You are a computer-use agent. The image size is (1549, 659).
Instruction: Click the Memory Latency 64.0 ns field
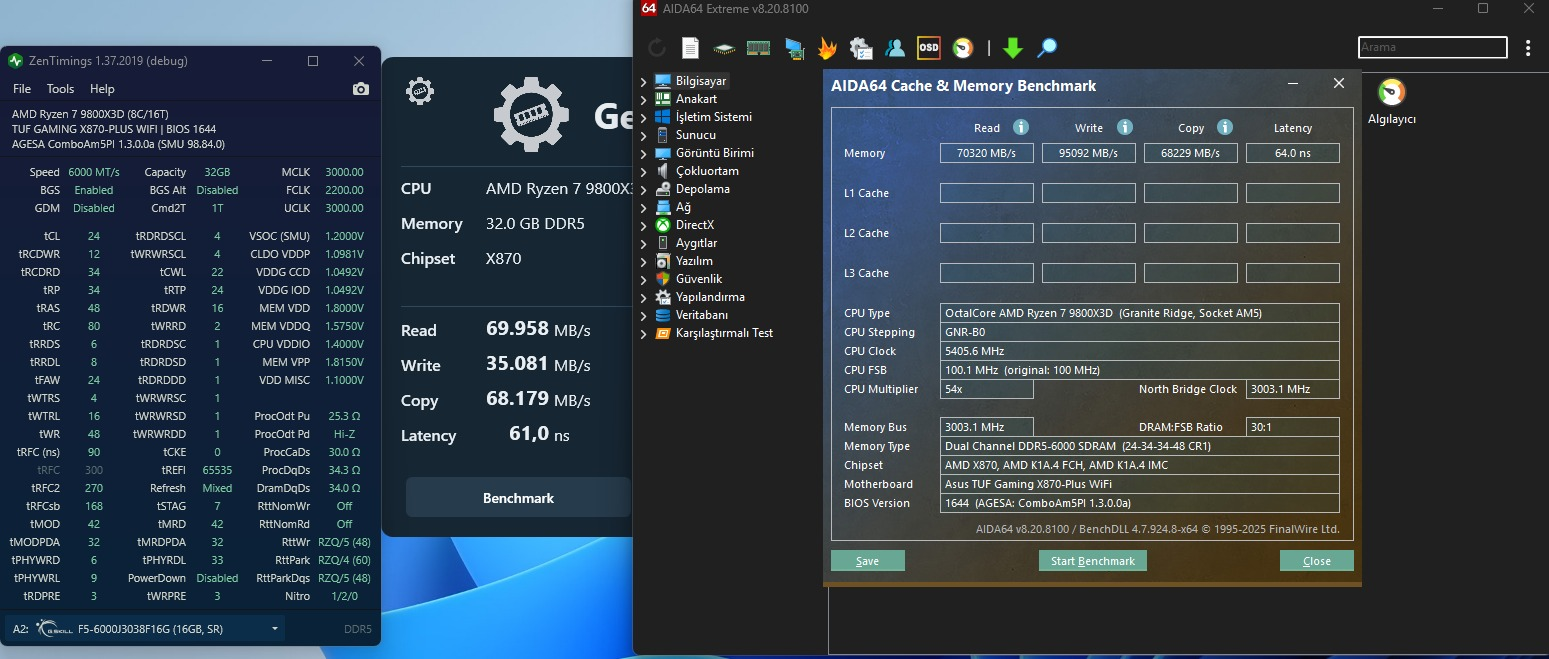1293,153
